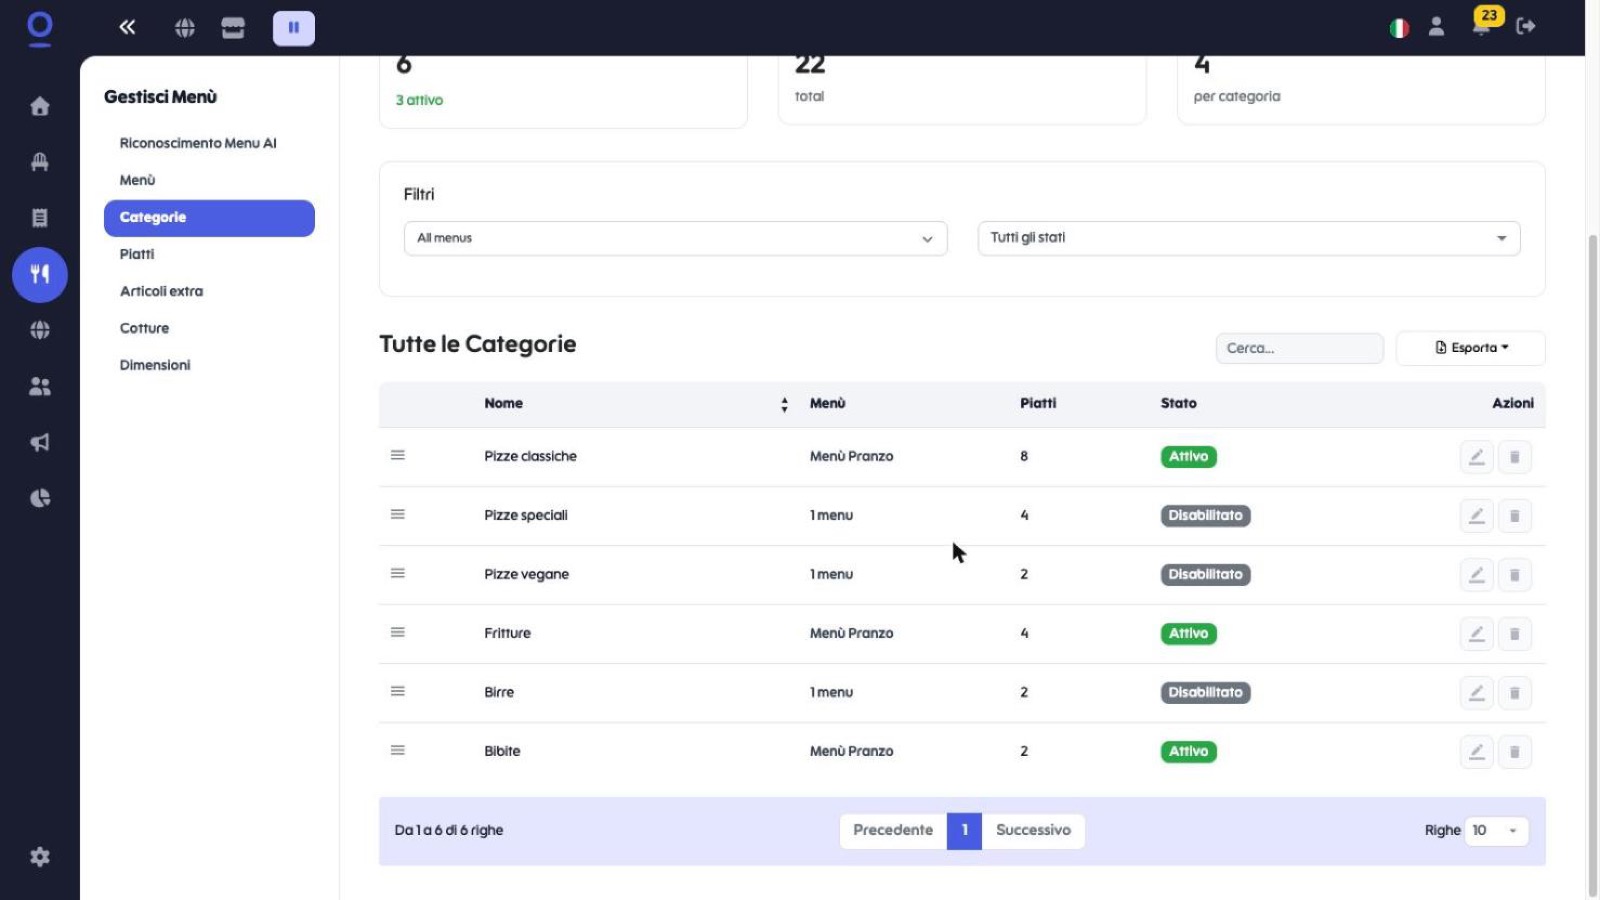The width and height of the screenshot is (1600, 900).
Task: Open notifications bell with 23 badge
Action: (x=1483, y=24)
